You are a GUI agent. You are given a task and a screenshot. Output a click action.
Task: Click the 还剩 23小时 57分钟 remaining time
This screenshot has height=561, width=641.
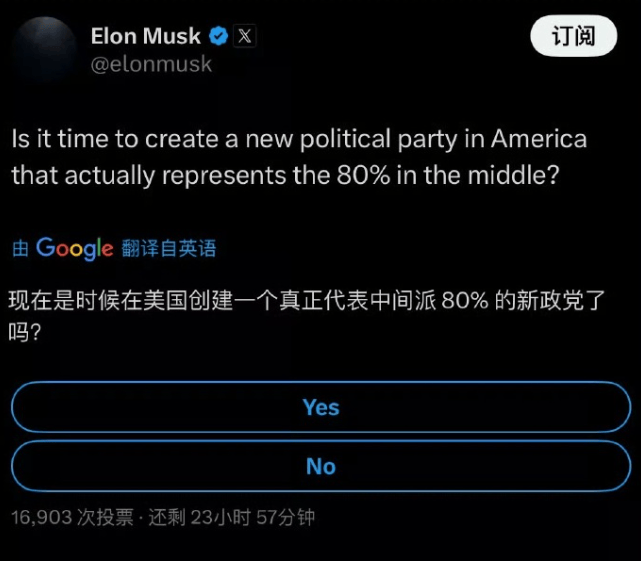click(232, 517)
